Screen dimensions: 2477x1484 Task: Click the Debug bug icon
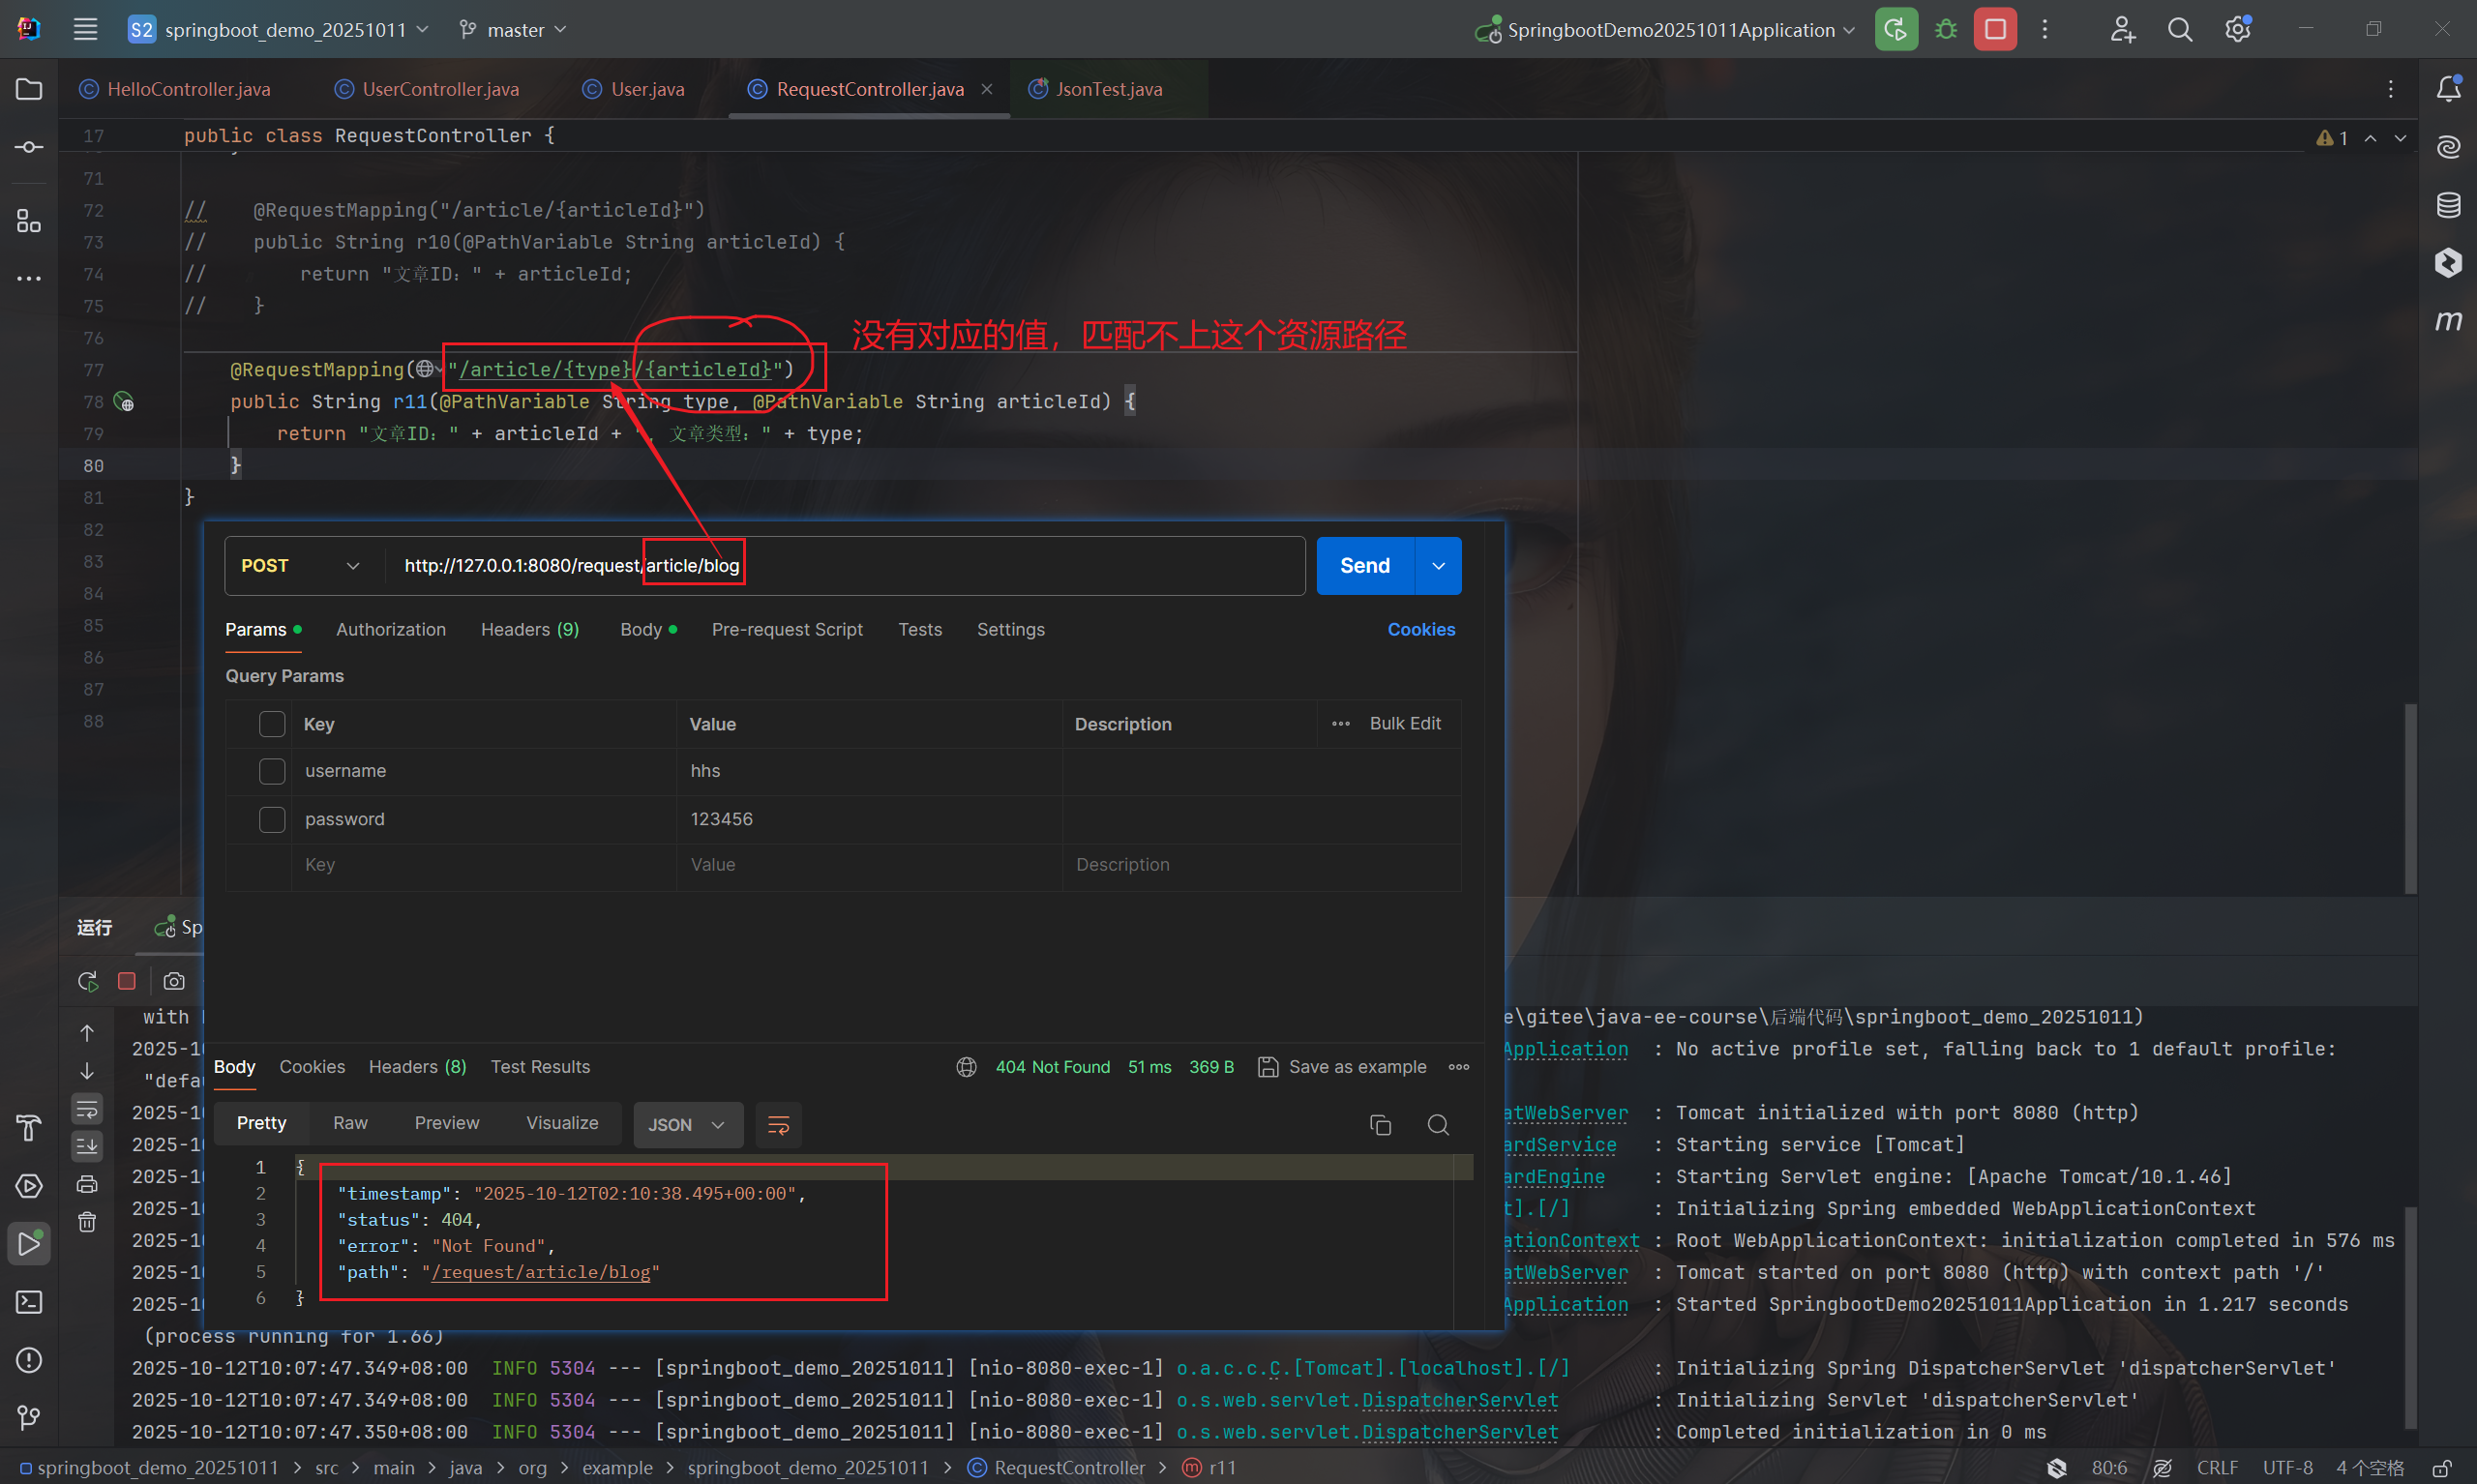[1945, 30]
